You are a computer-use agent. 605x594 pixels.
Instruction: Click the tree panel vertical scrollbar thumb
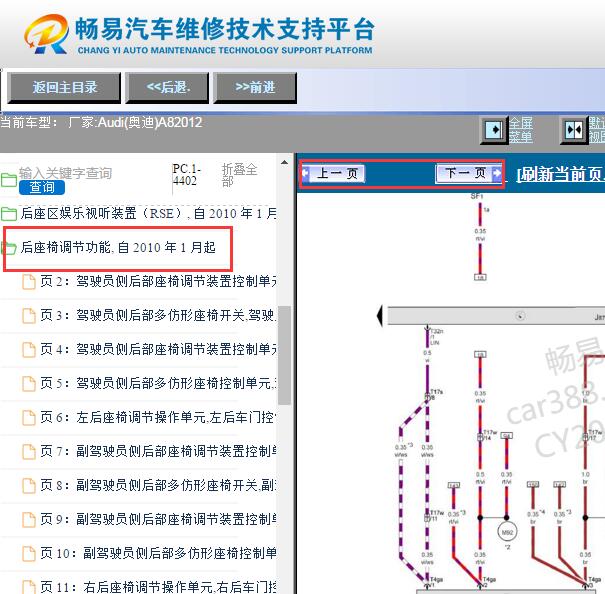click(284, 355)
